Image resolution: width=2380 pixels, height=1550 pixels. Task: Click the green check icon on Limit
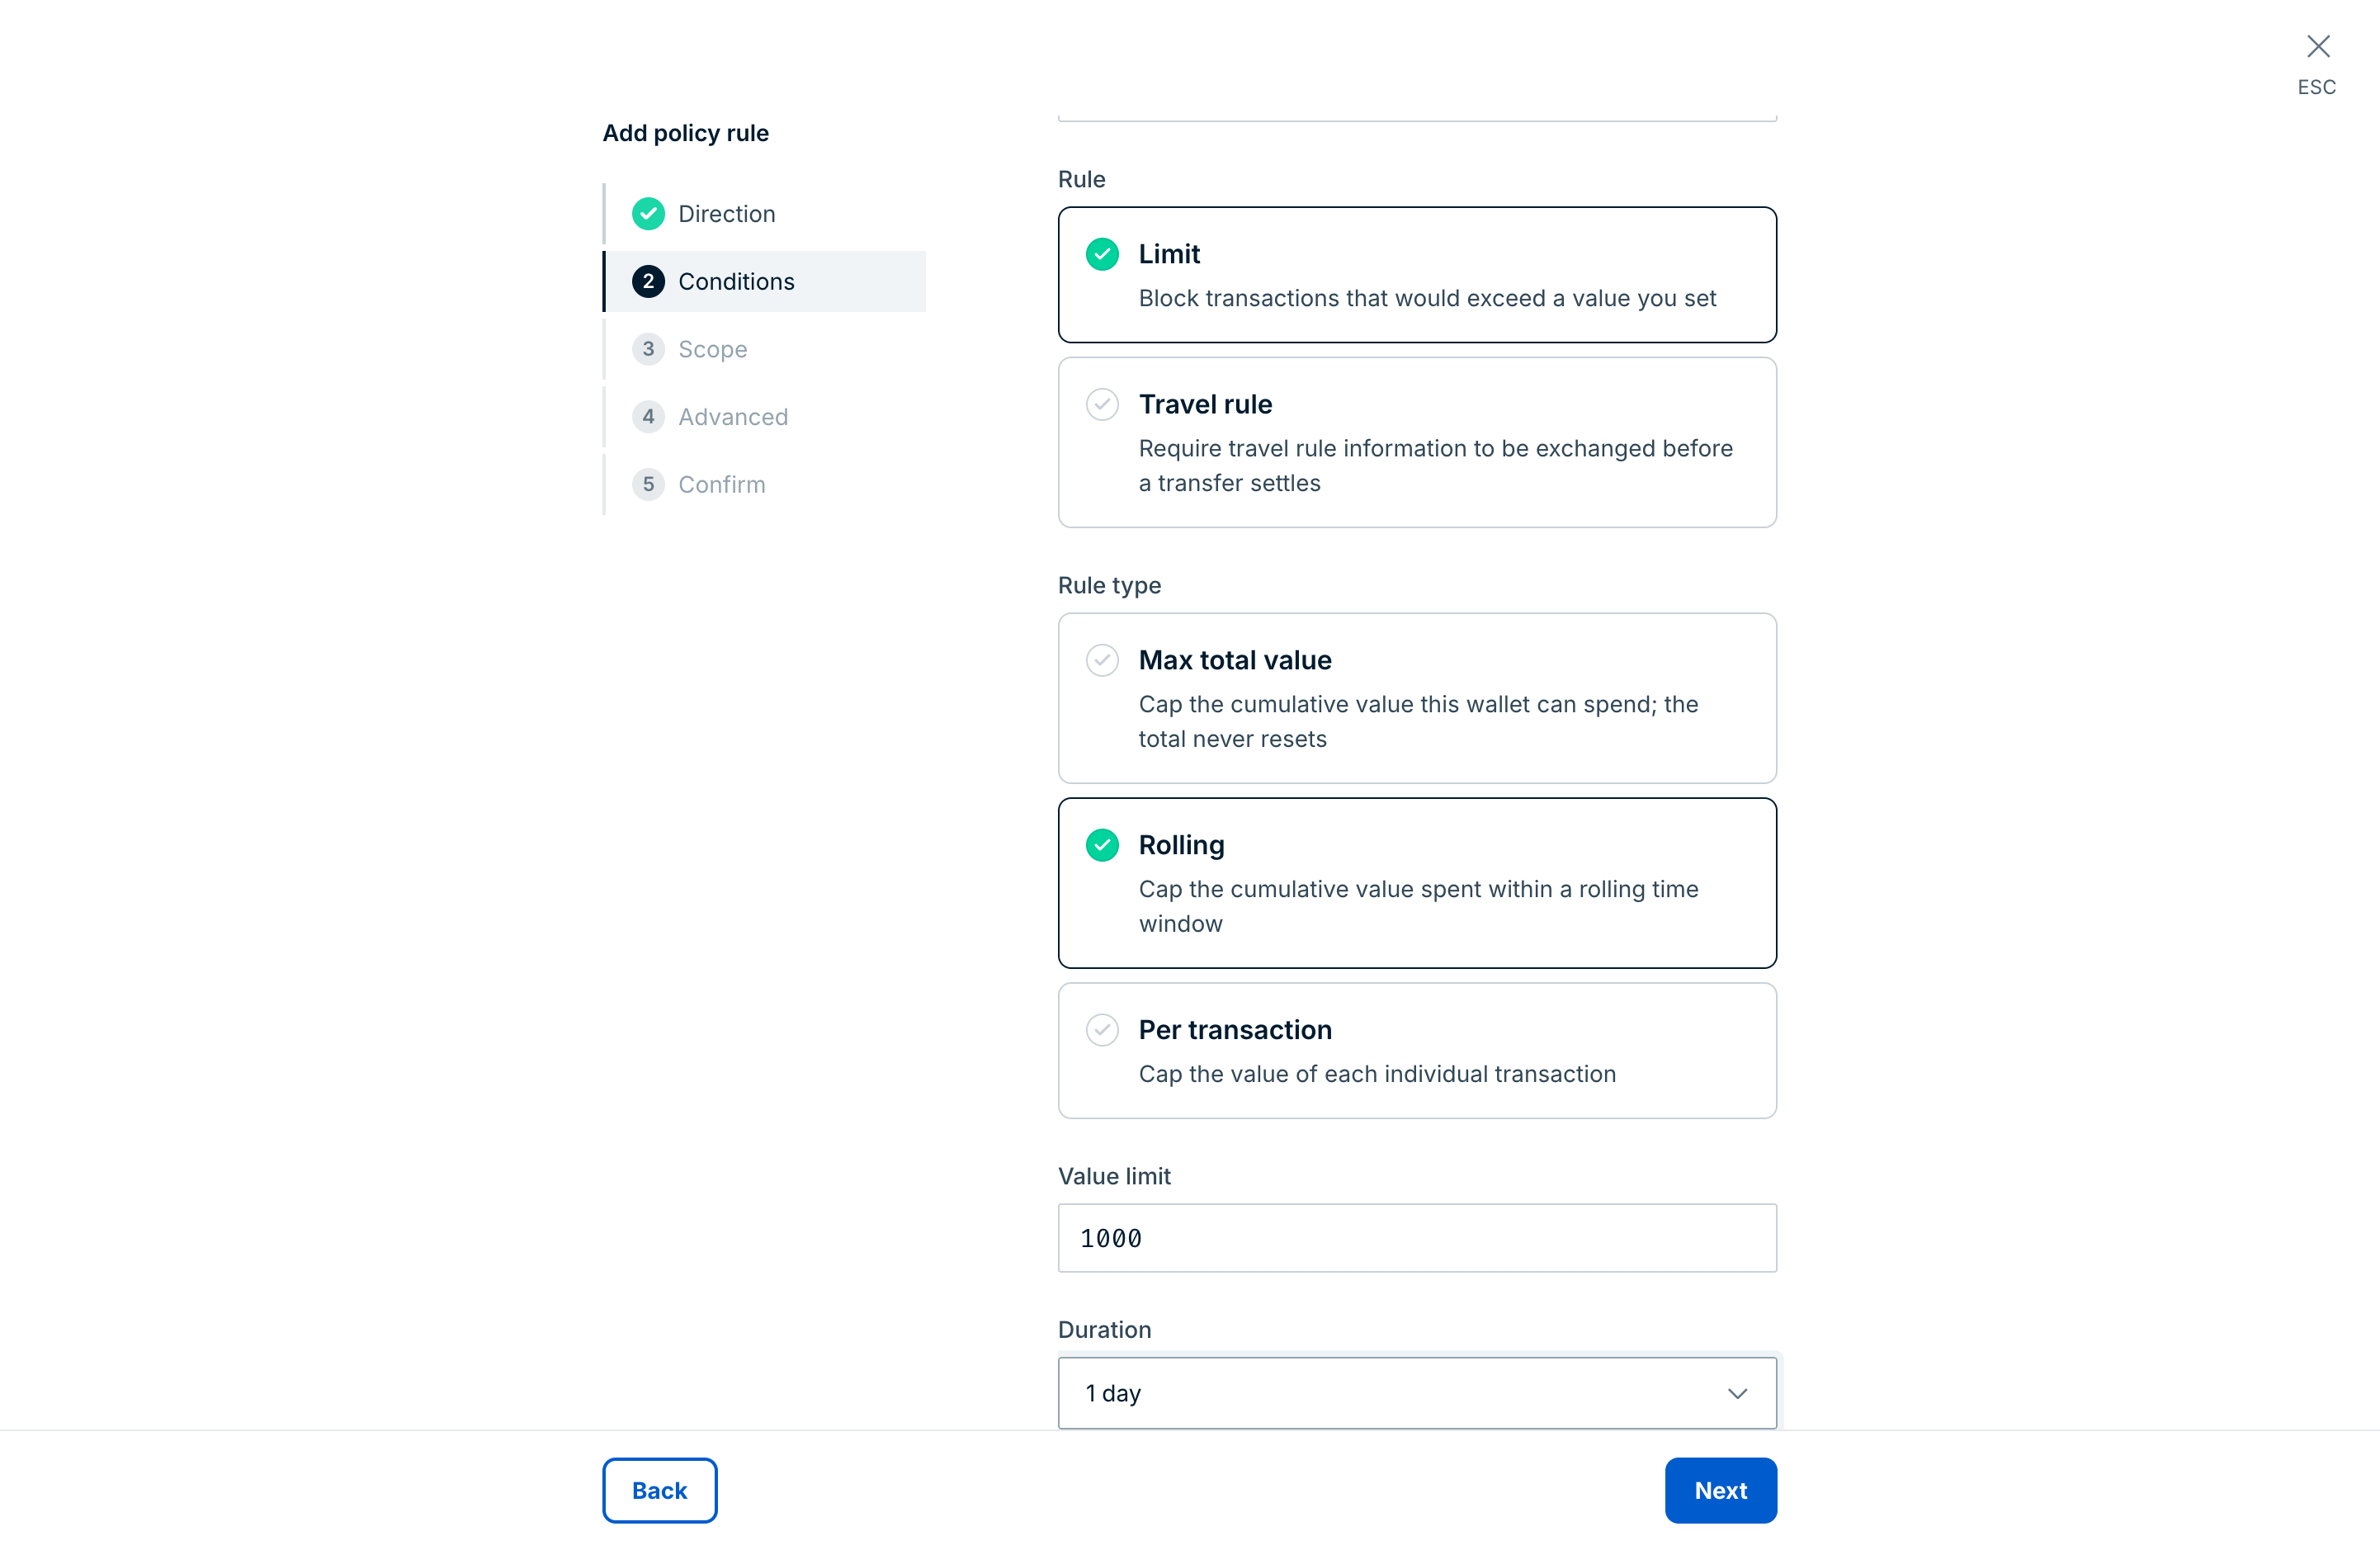[x=1102, y=254]
